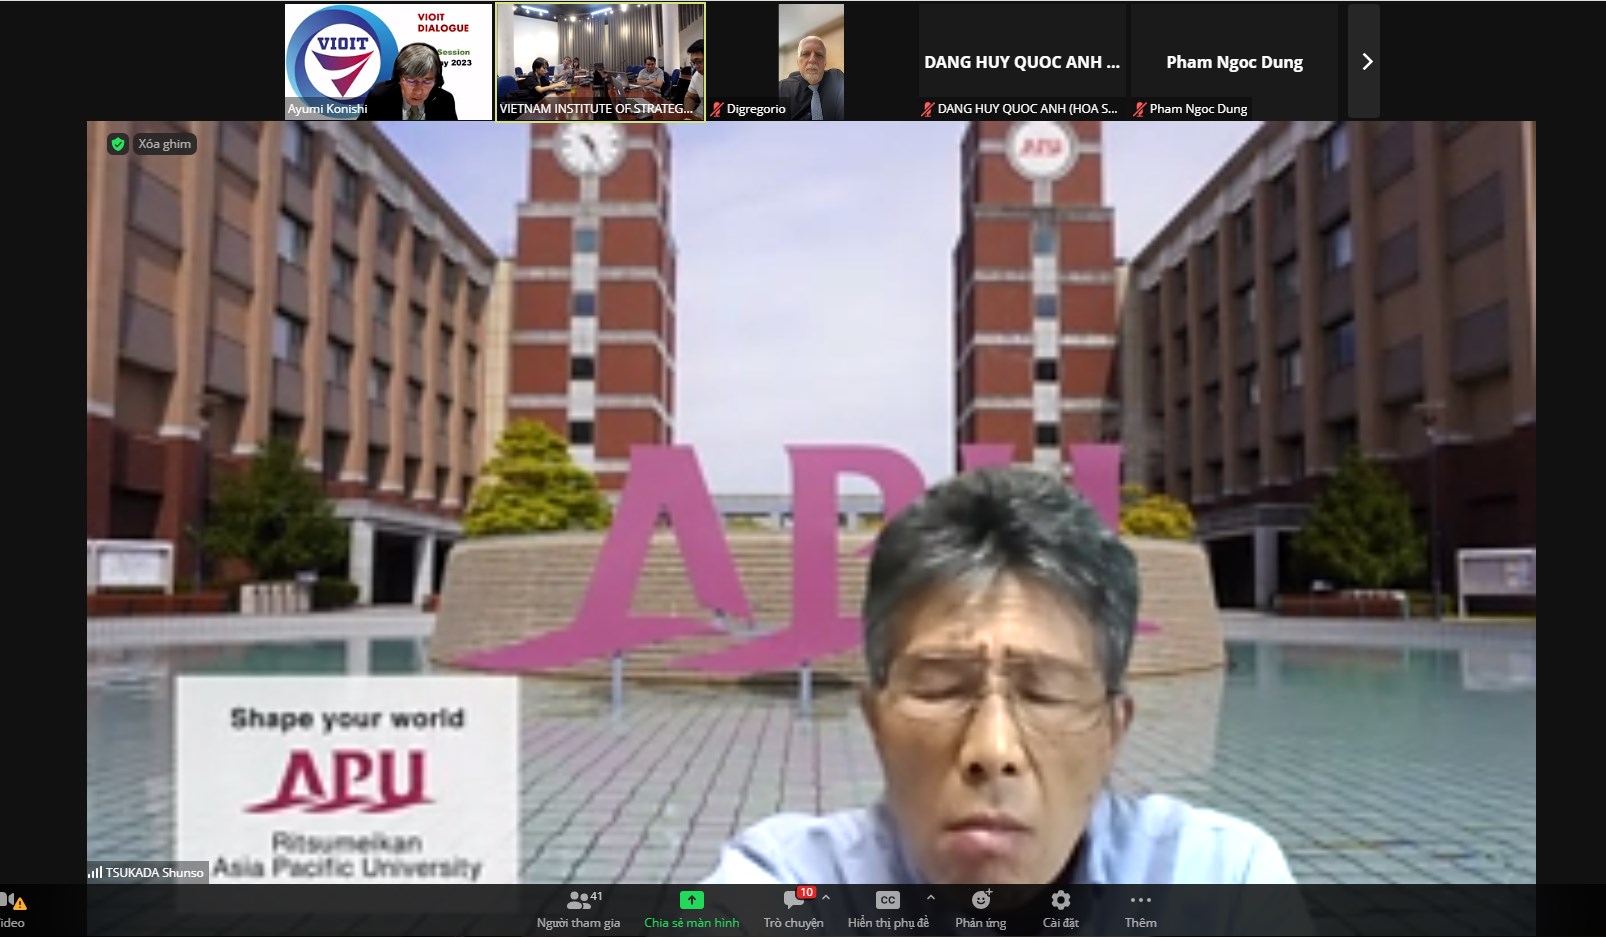
Task: Expand the captions options arrow
Action: 930,898
